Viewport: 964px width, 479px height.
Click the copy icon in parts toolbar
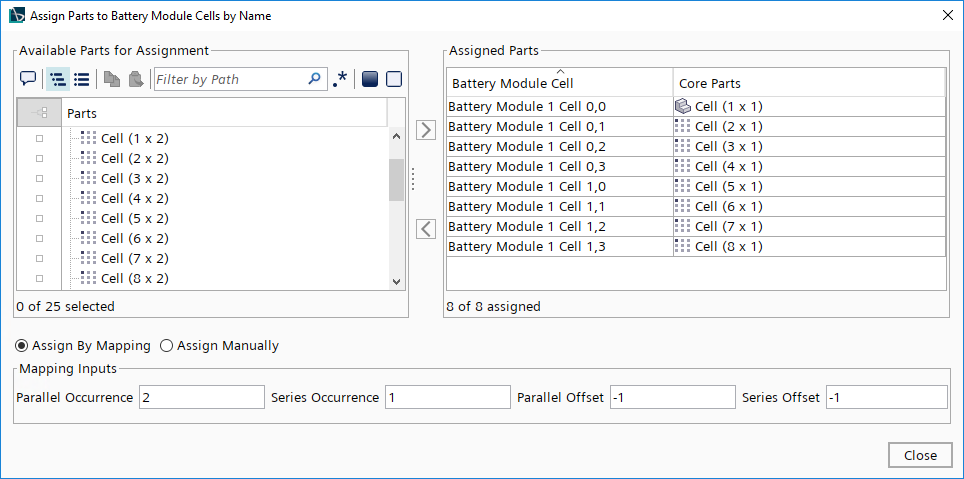[x=112, y=79]
